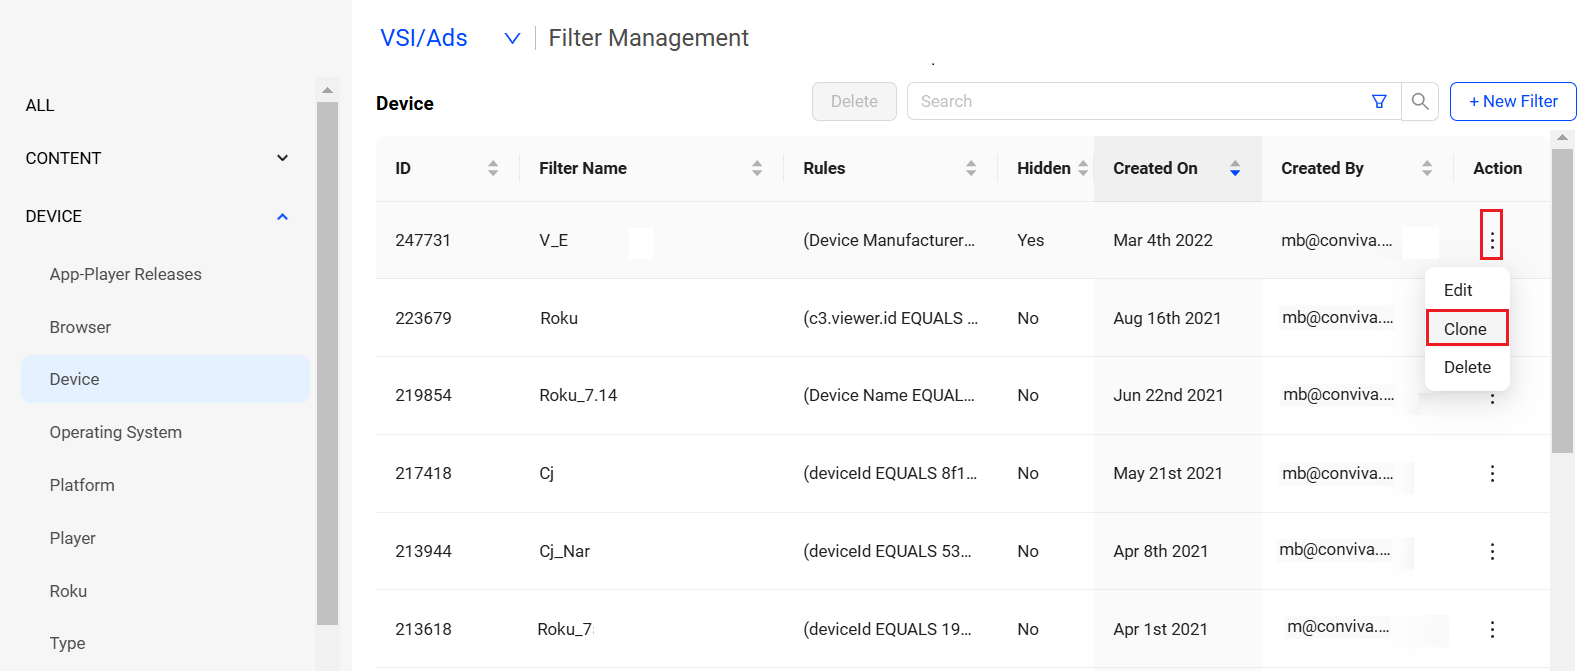Select ALL in the sidebar

[x=40, y=105]
